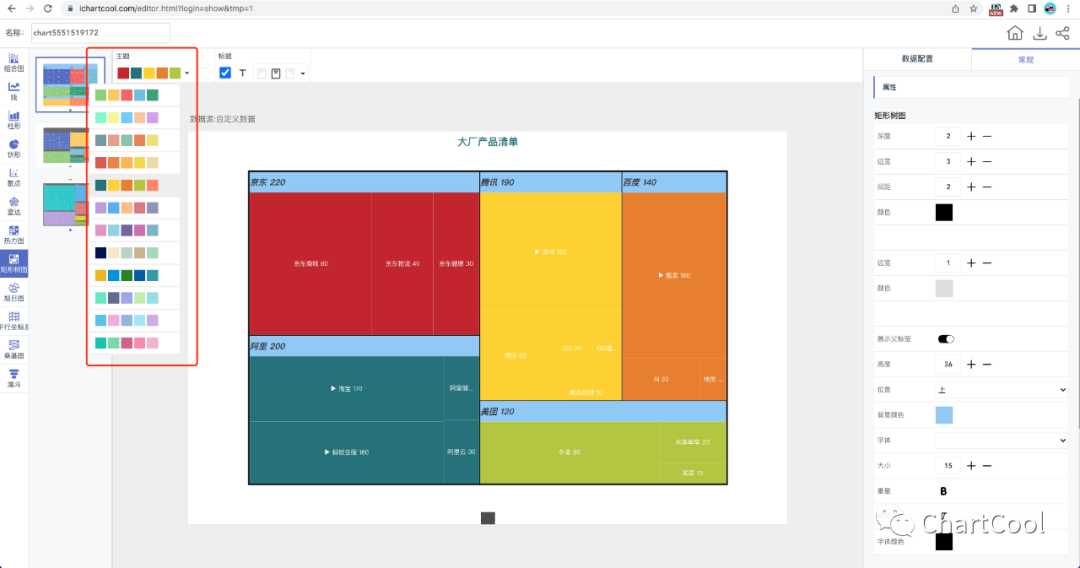
Task: Share the chart via share icon
Action: coord(1063,33)
